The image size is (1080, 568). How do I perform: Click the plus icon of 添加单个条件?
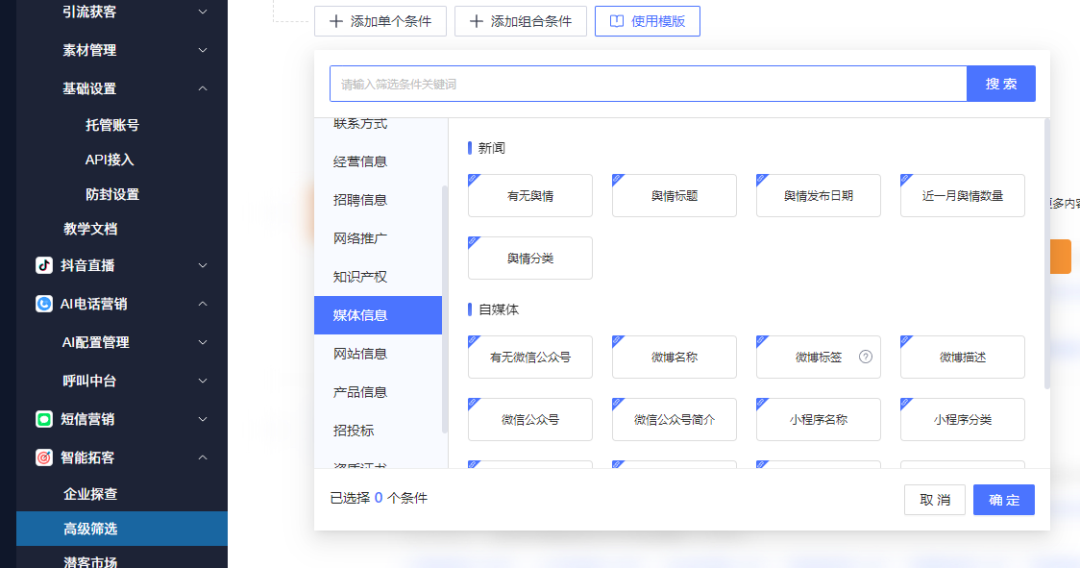point(335,21)
